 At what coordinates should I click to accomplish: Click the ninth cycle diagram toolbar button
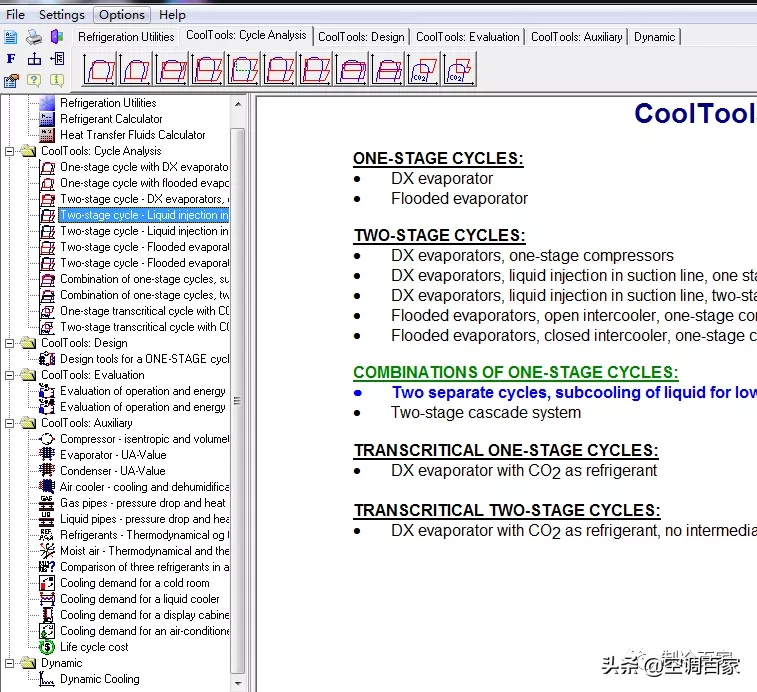pyautogui.click(x=388, y=70)
